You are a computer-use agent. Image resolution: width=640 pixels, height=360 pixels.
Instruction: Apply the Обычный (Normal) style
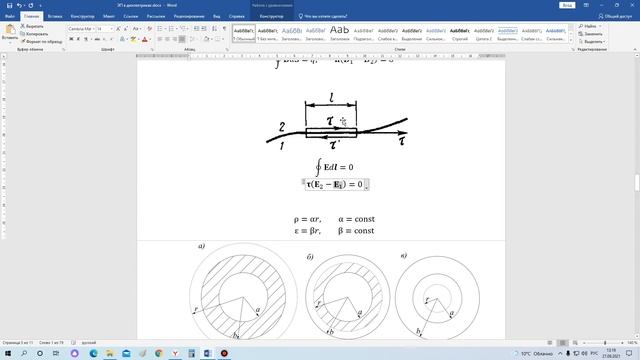pos(244,33)
